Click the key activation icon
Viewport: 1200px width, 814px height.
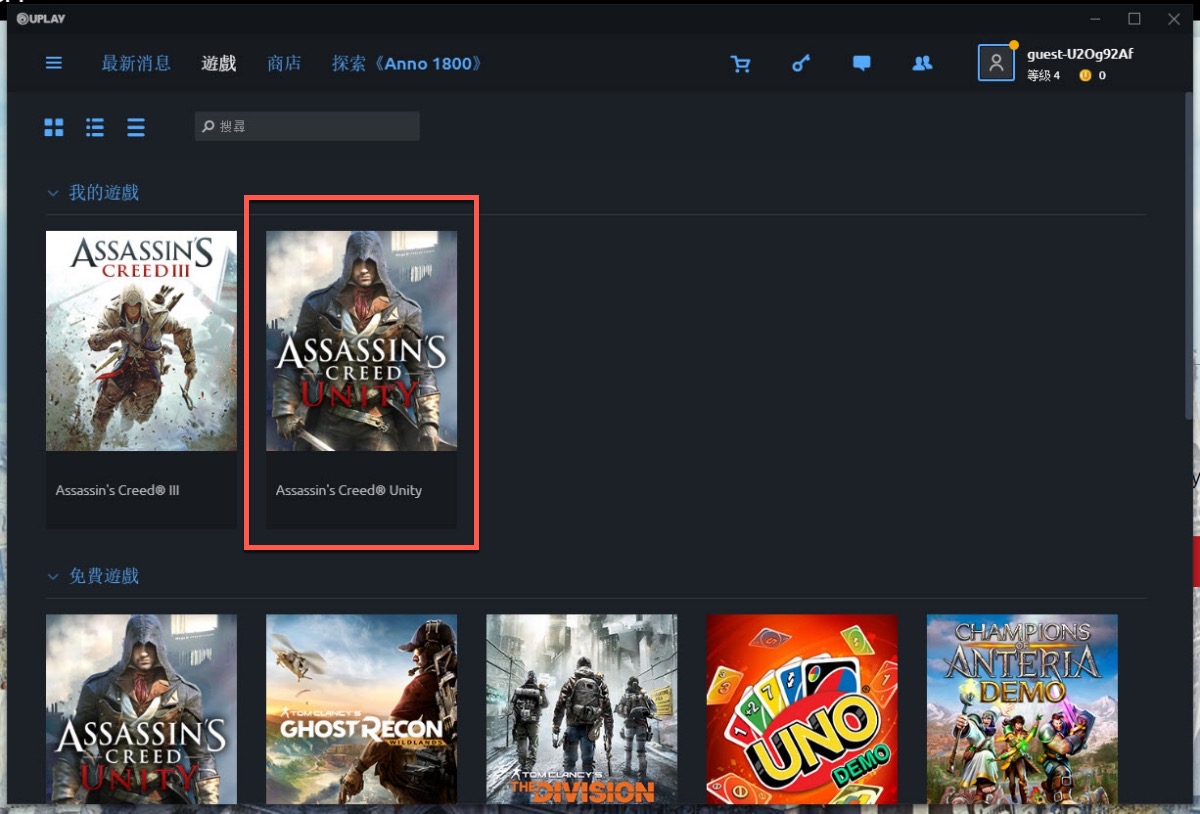point(801,64)
